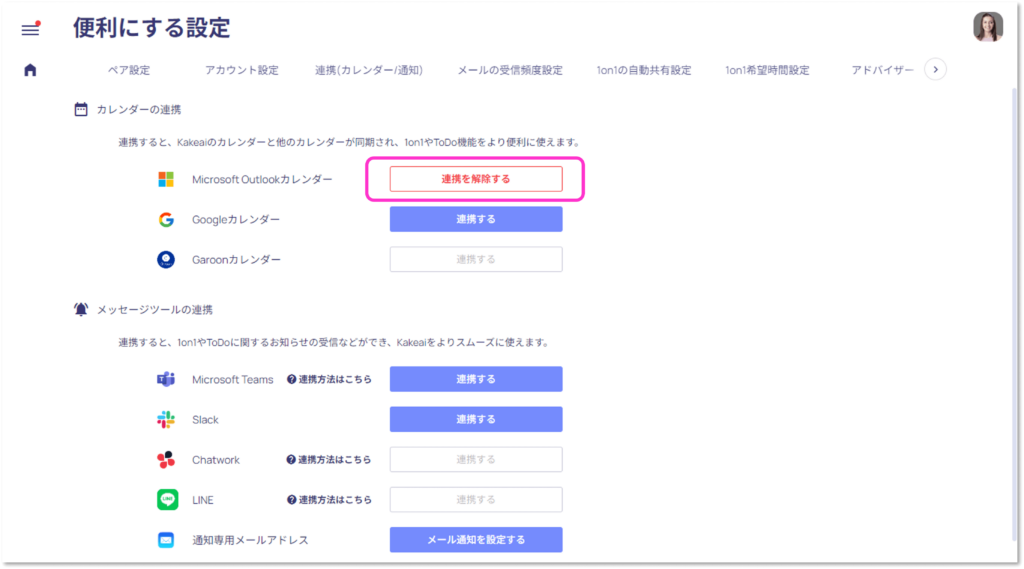Click the mail envelope icon for 通知専用メールアドレス

click(x=166, y=540)
